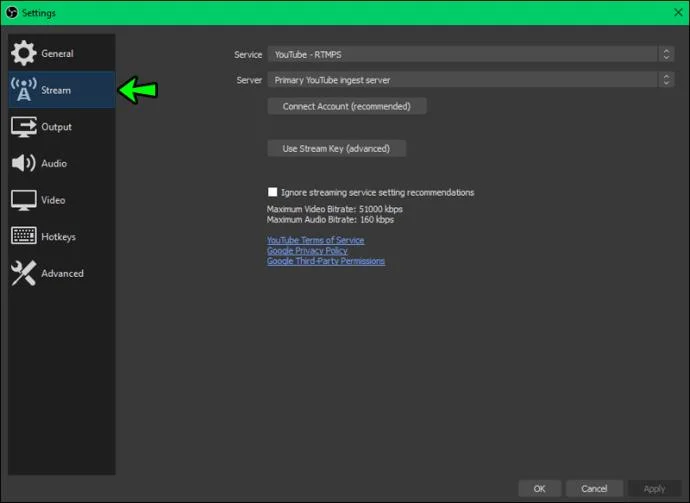Open the YouTube Terms of Service link
This screenshot has height=503, width=690.
[316, 240]
